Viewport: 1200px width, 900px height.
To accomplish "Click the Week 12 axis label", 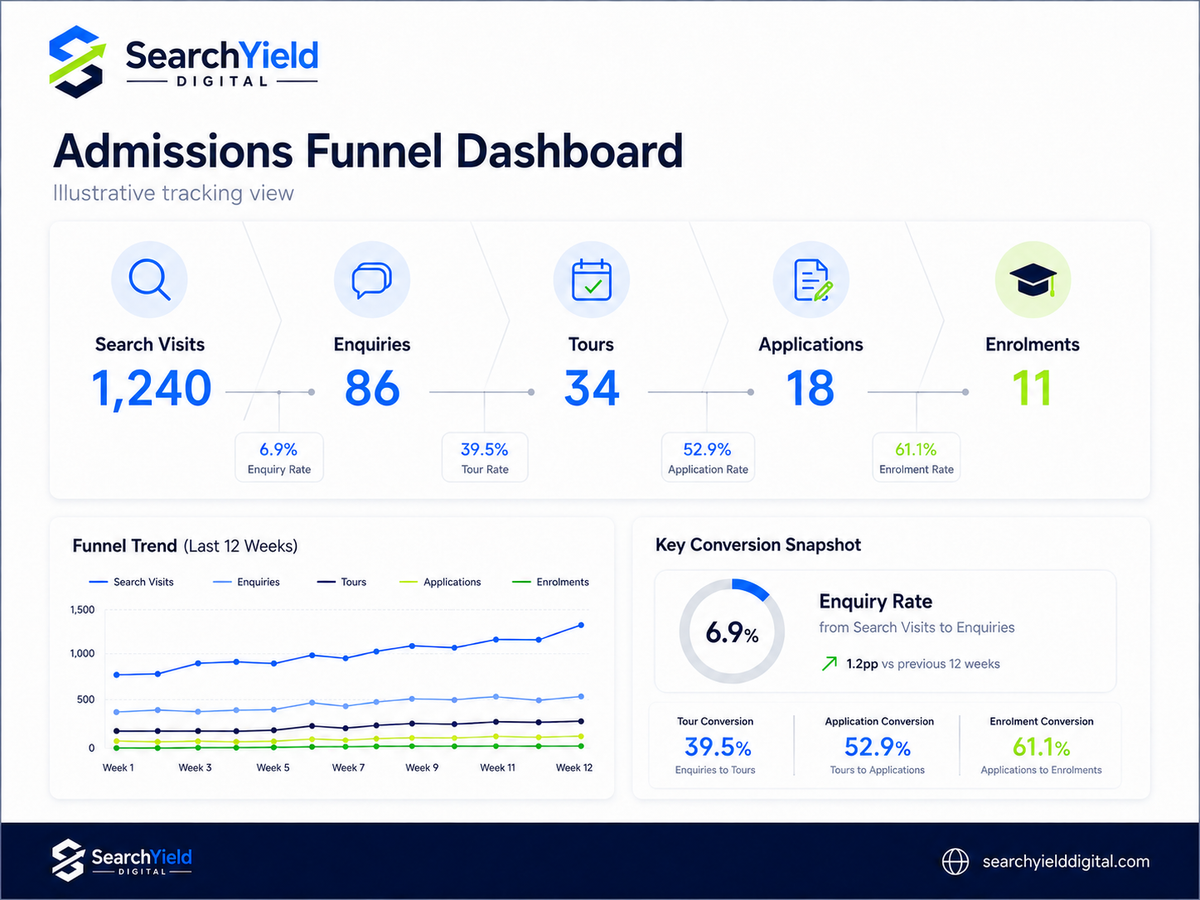I will point(575,768).
